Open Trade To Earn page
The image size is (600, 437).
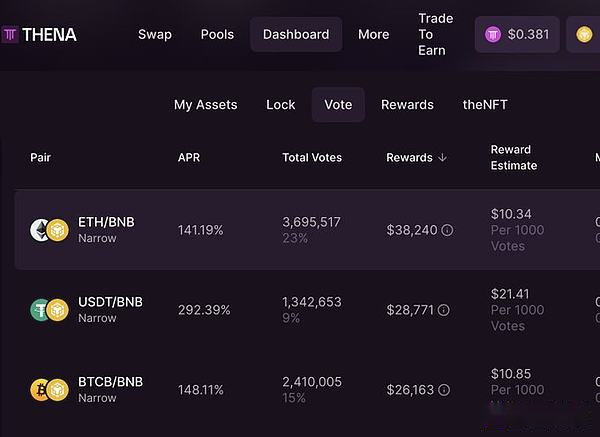coord(435,34)
